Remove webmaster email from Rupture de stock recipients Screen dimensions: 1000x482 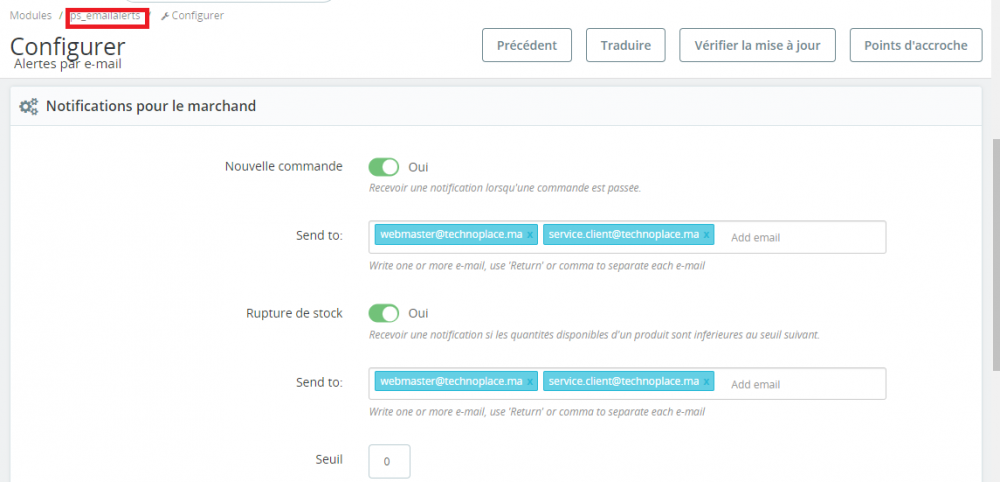[x=530, y=382]
